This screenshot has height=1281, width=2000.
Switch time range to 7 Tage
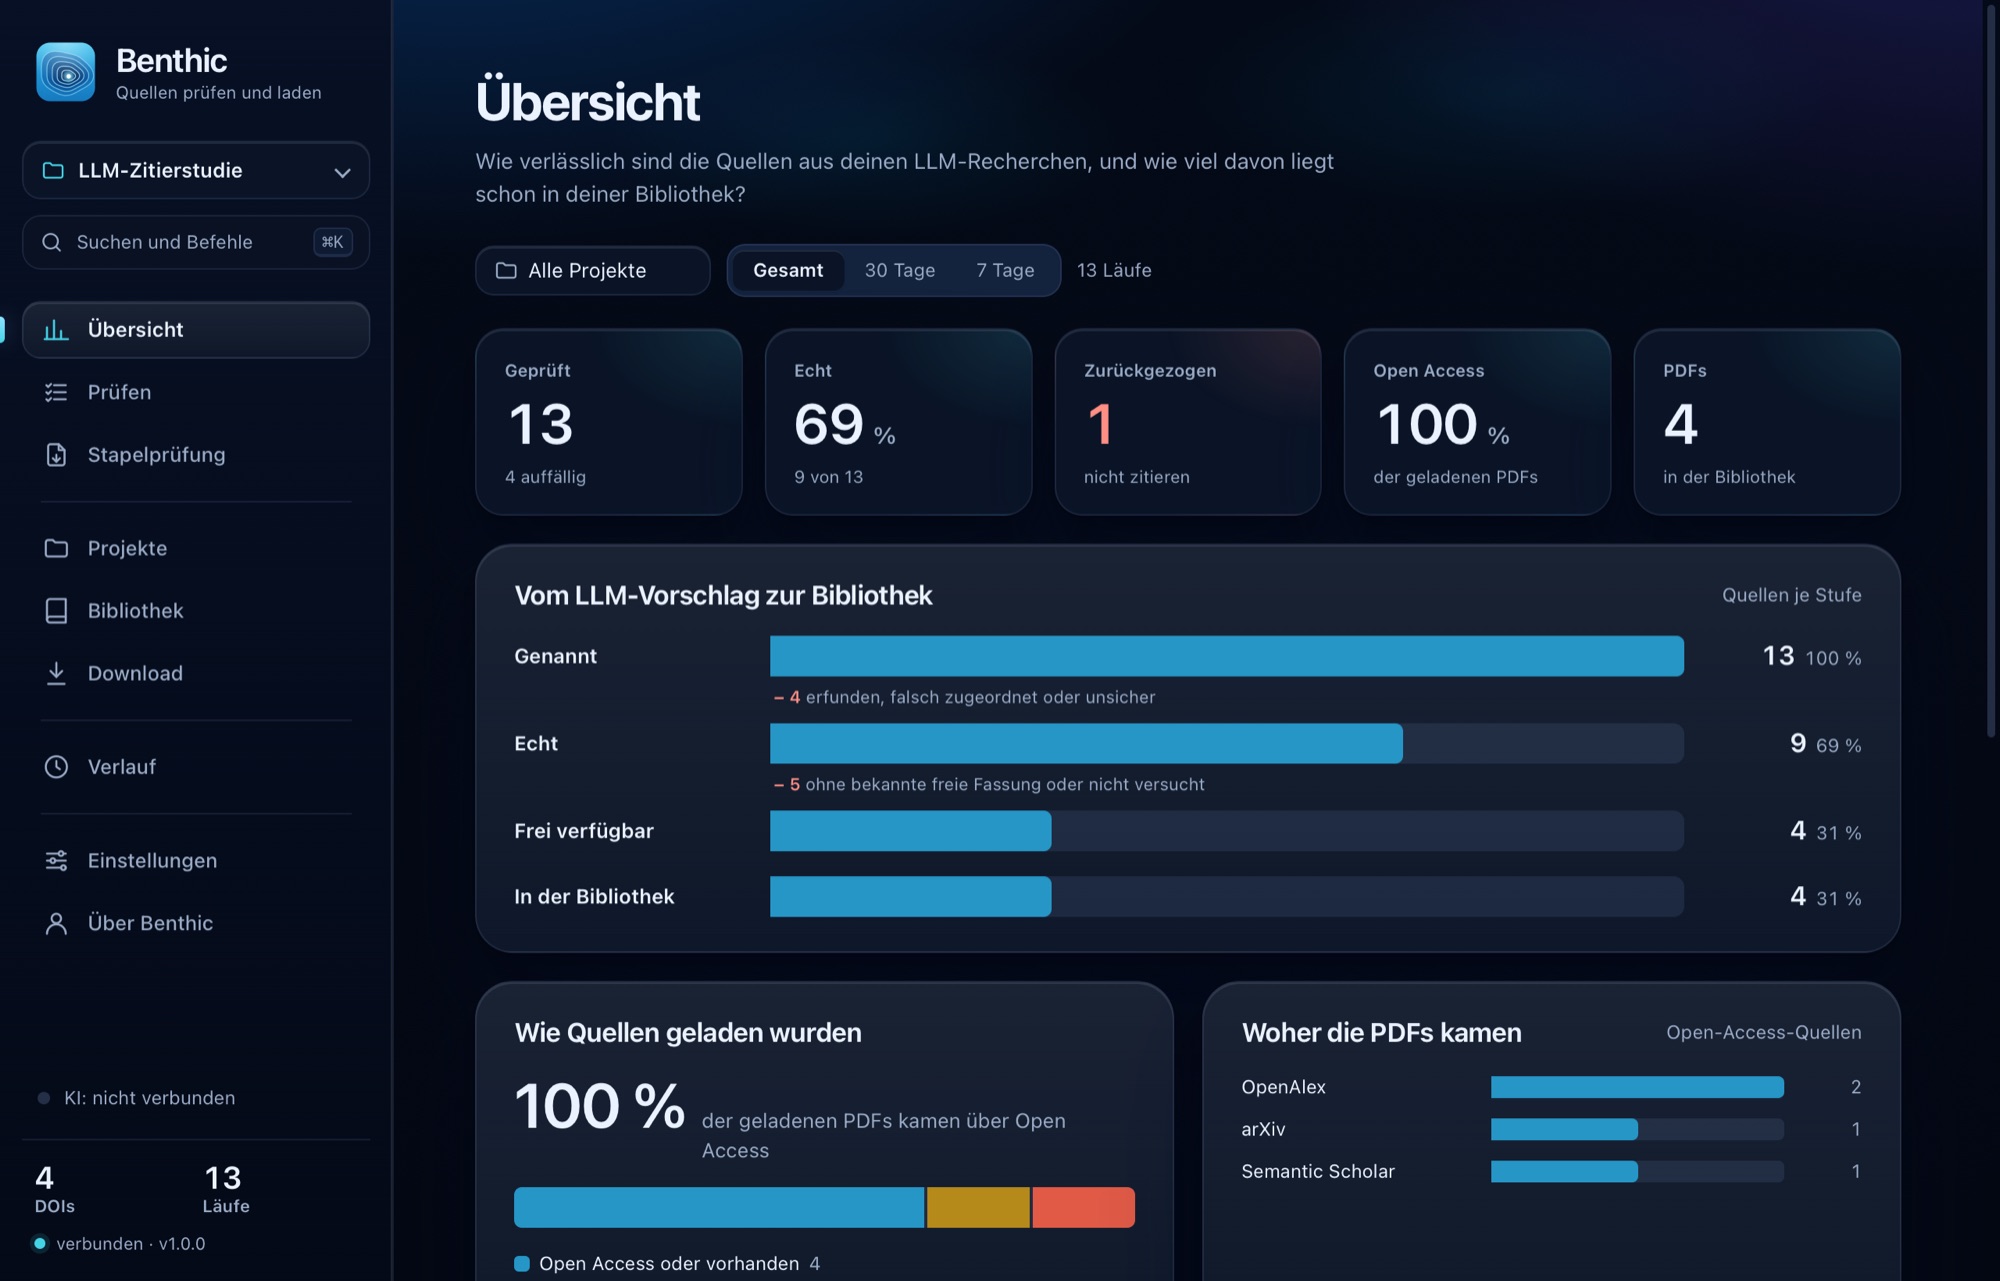click(1005, 270)
